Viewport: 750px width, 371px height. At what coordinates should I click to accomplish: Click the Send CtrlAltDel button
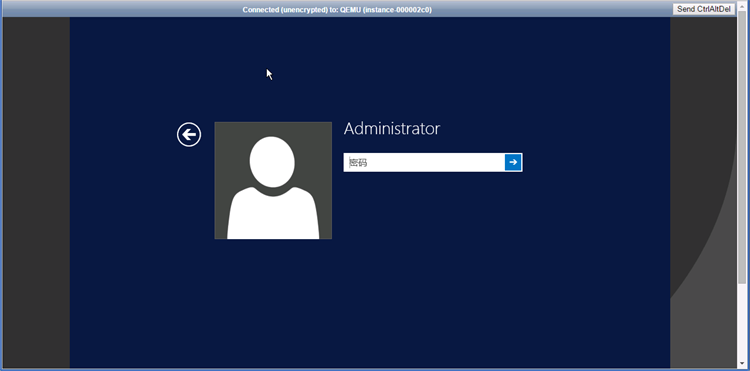point(704,9)
